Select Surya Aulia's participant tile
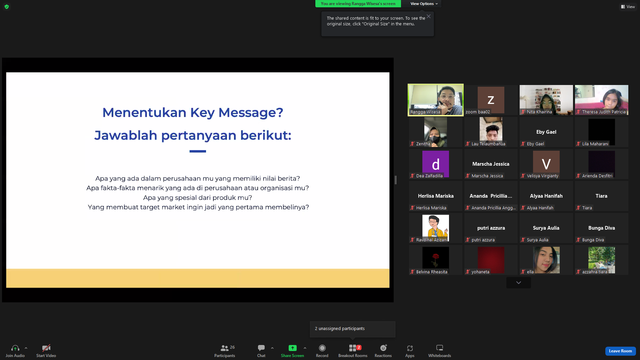The height and width of the screenshot is (360, 640). pyautogui.click(x=546, y=228)
